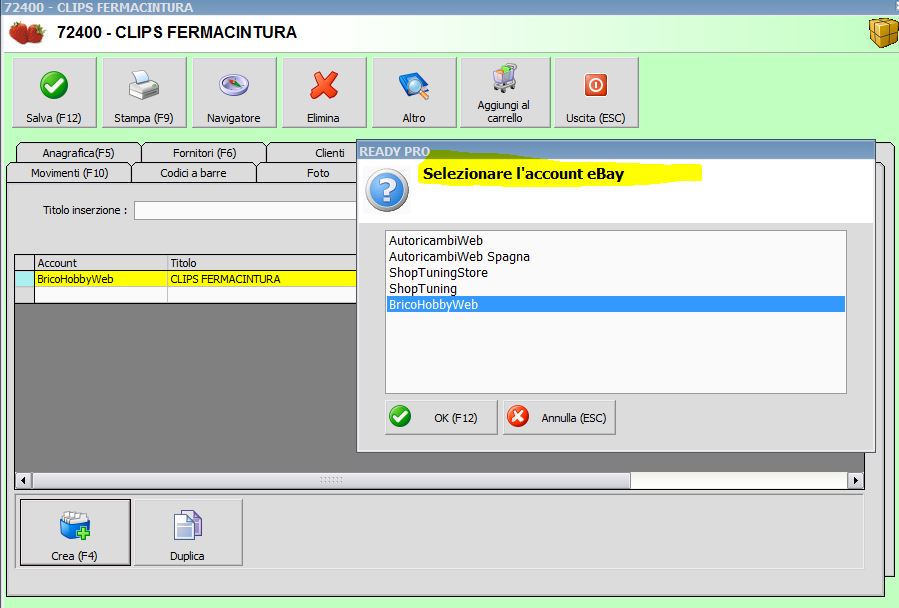Click the right arrow of horizontal scrollbar
Screen dimensions: 899x608
pos(855,480)
